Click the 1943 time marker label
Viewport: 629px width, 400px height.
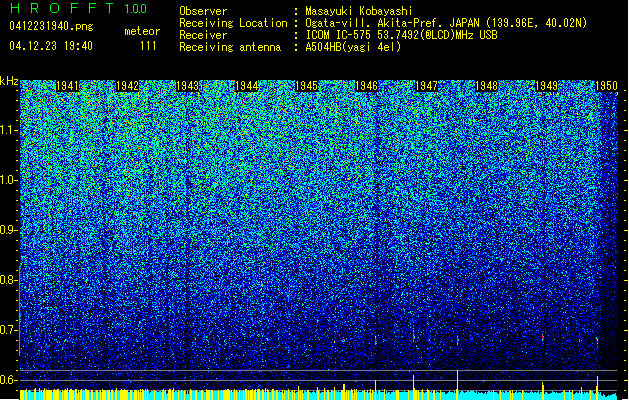pos(187,86)
